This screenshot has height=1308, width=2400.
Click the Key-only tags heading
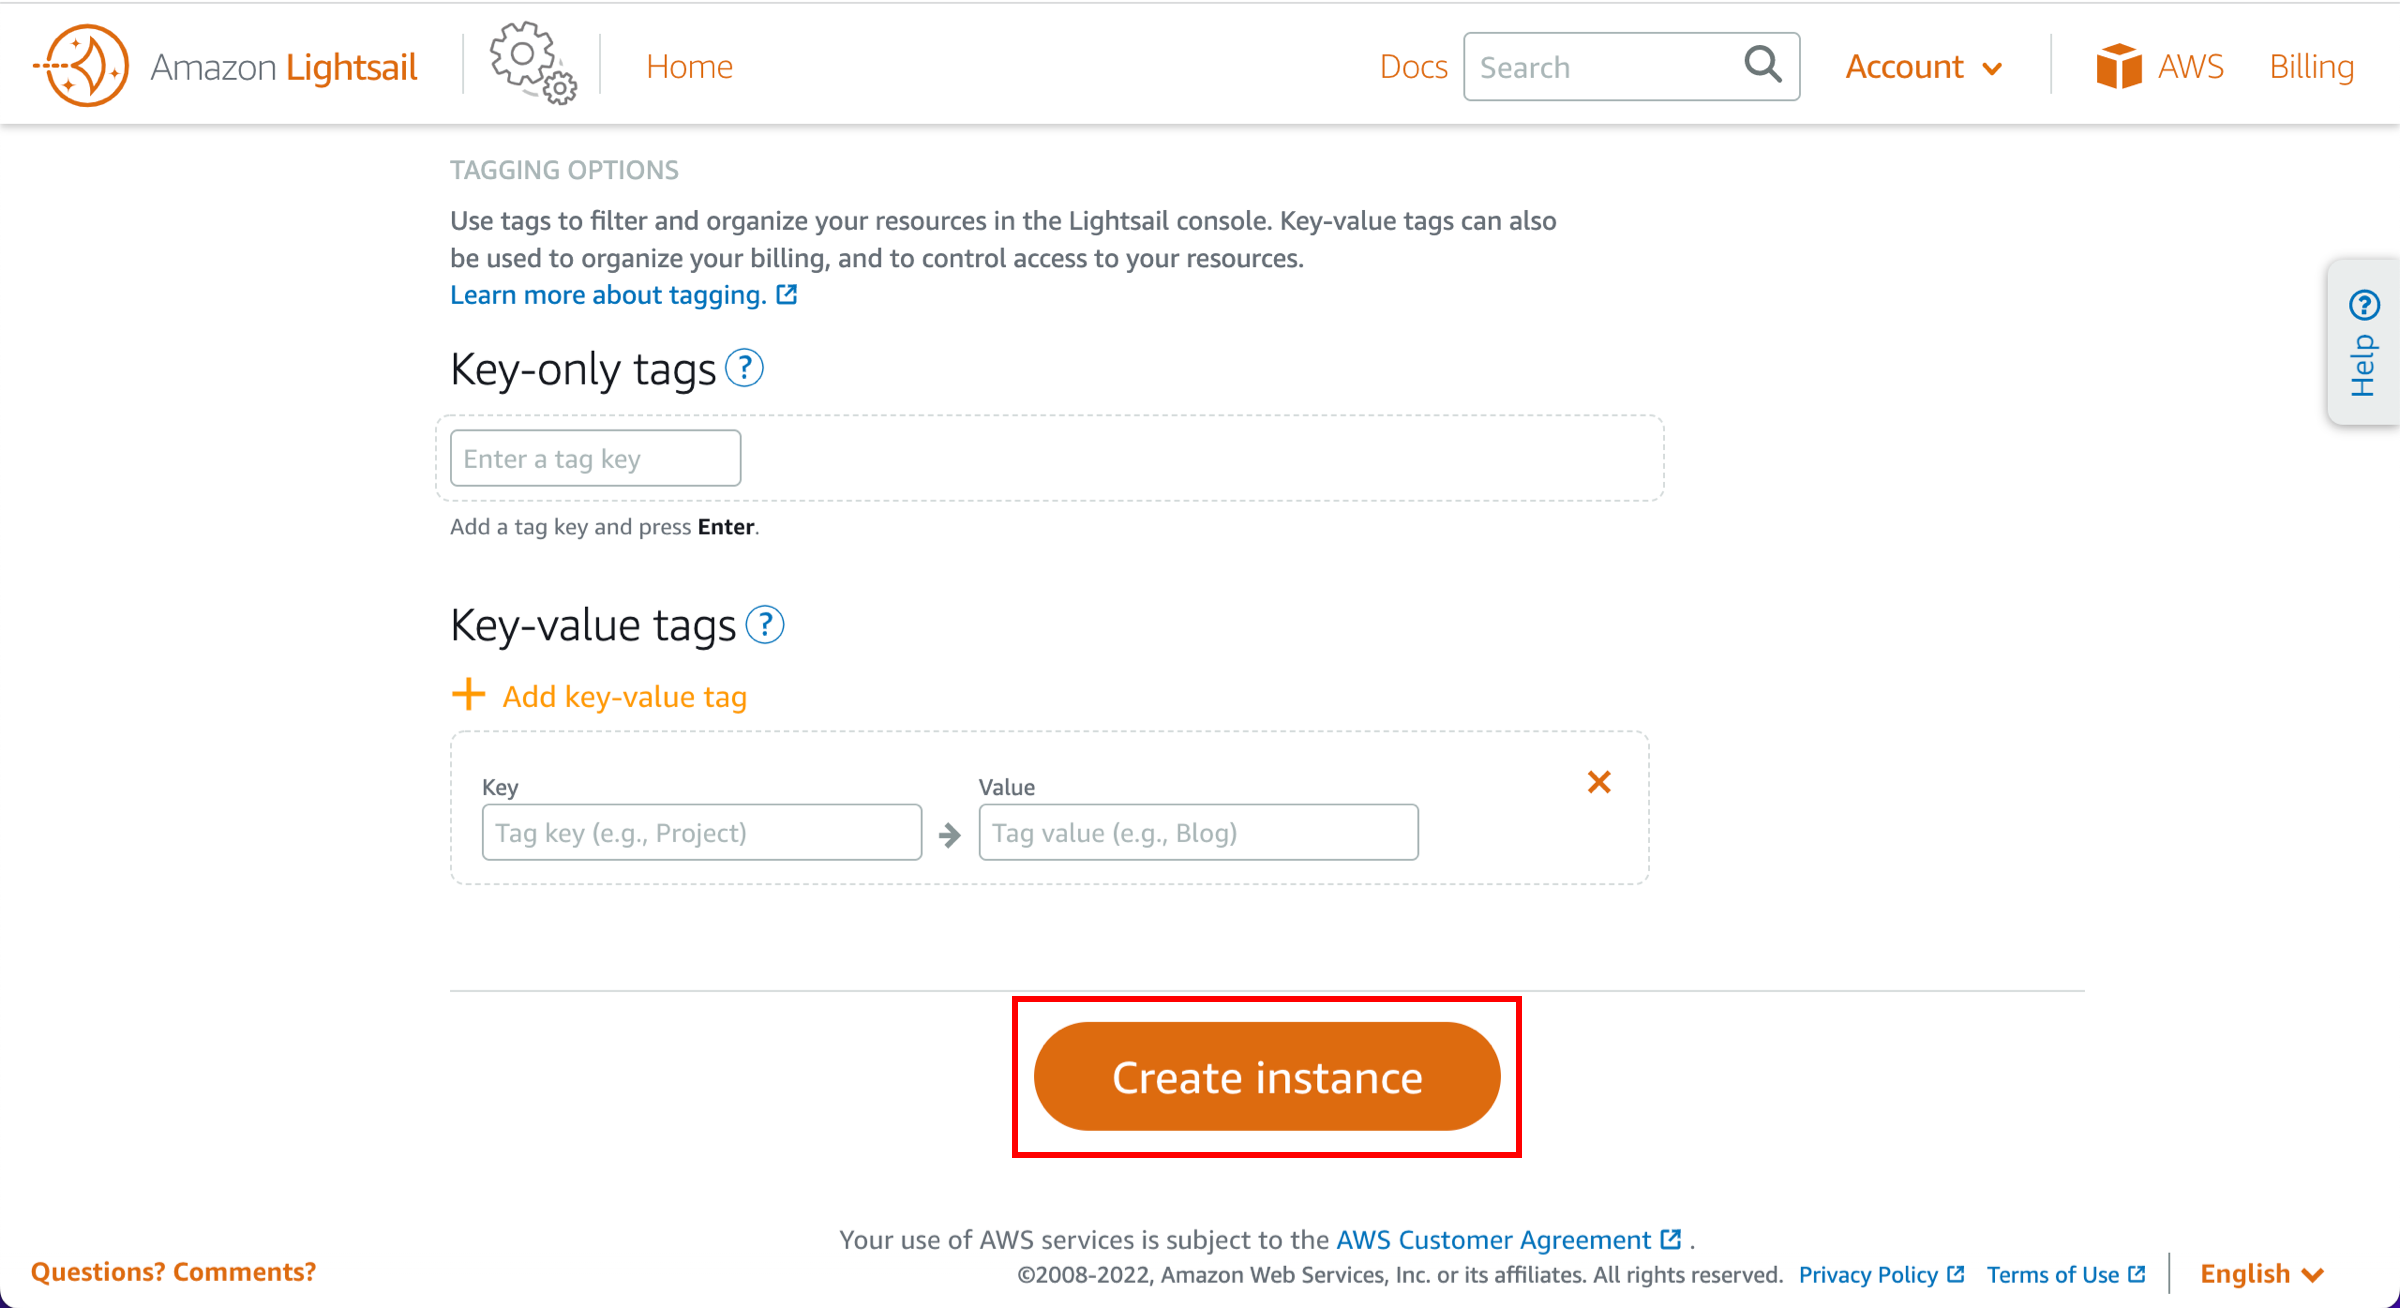pyautogui.click(x=583, y=368)
